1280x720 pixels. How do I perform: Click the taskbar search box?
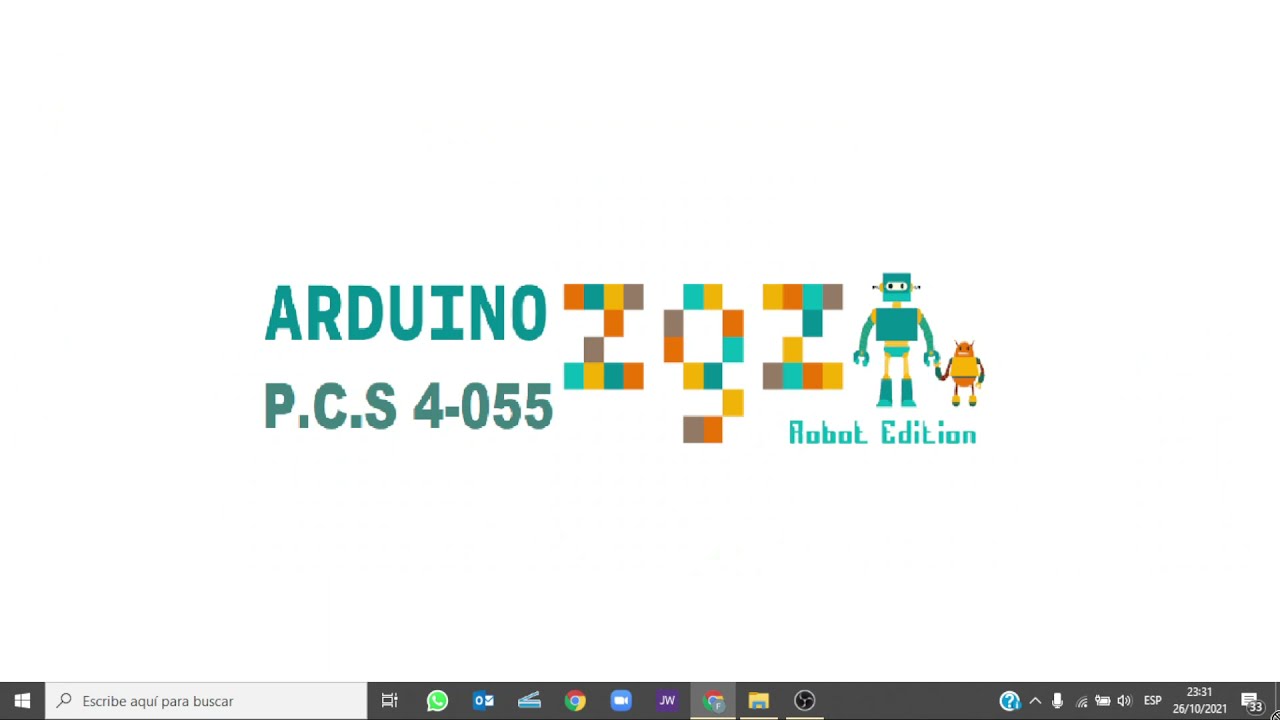(207, 701)
